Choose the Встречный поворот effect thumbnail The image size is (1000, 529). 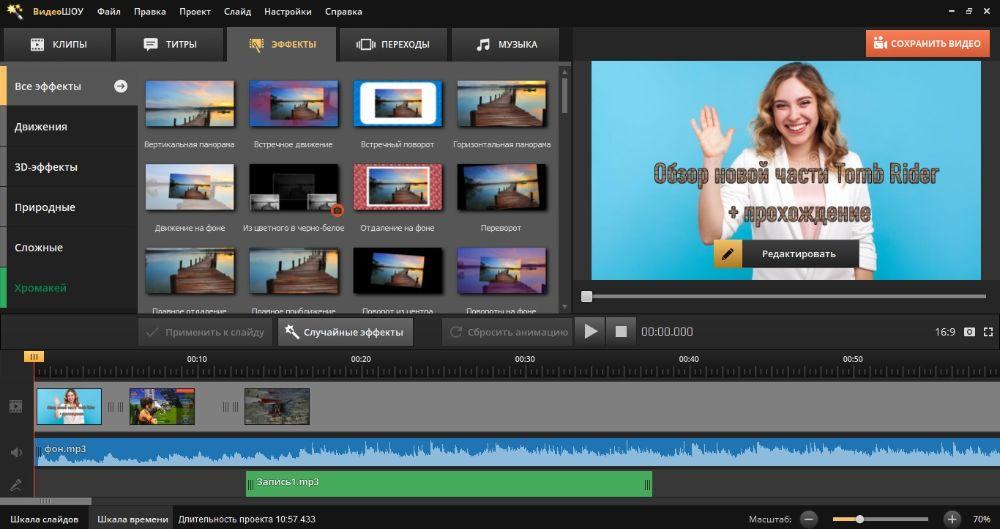tap(397, 103)
